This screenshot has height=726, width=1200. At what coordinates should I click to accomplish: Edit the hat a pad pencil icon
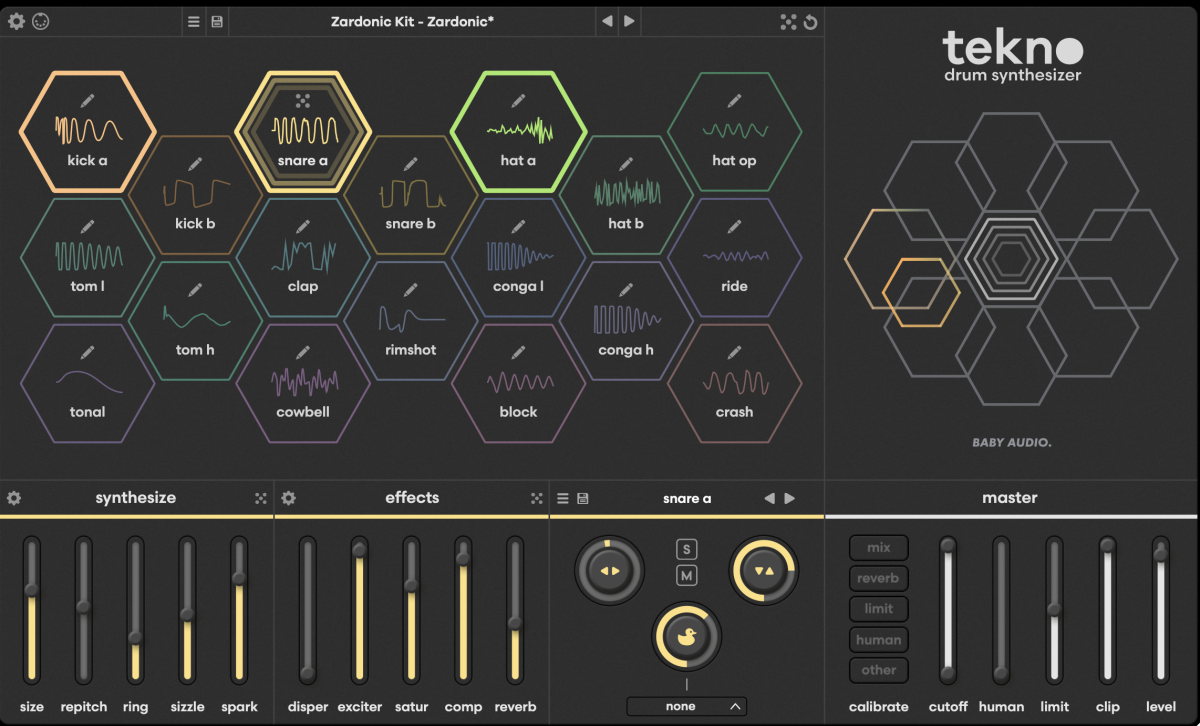tap(518, 100)
